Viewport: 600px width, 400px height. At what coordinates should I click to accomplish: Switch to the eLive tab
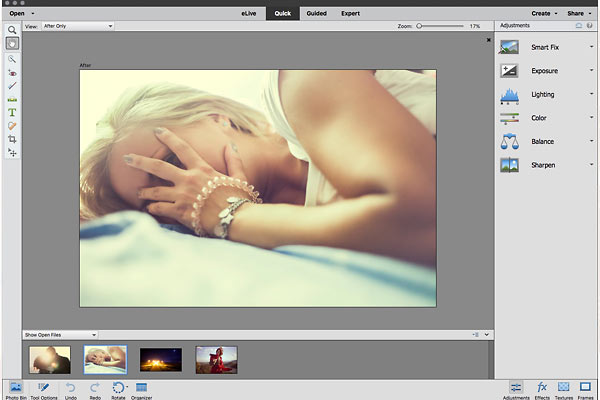pyautogui.click(x=248, y=13)
